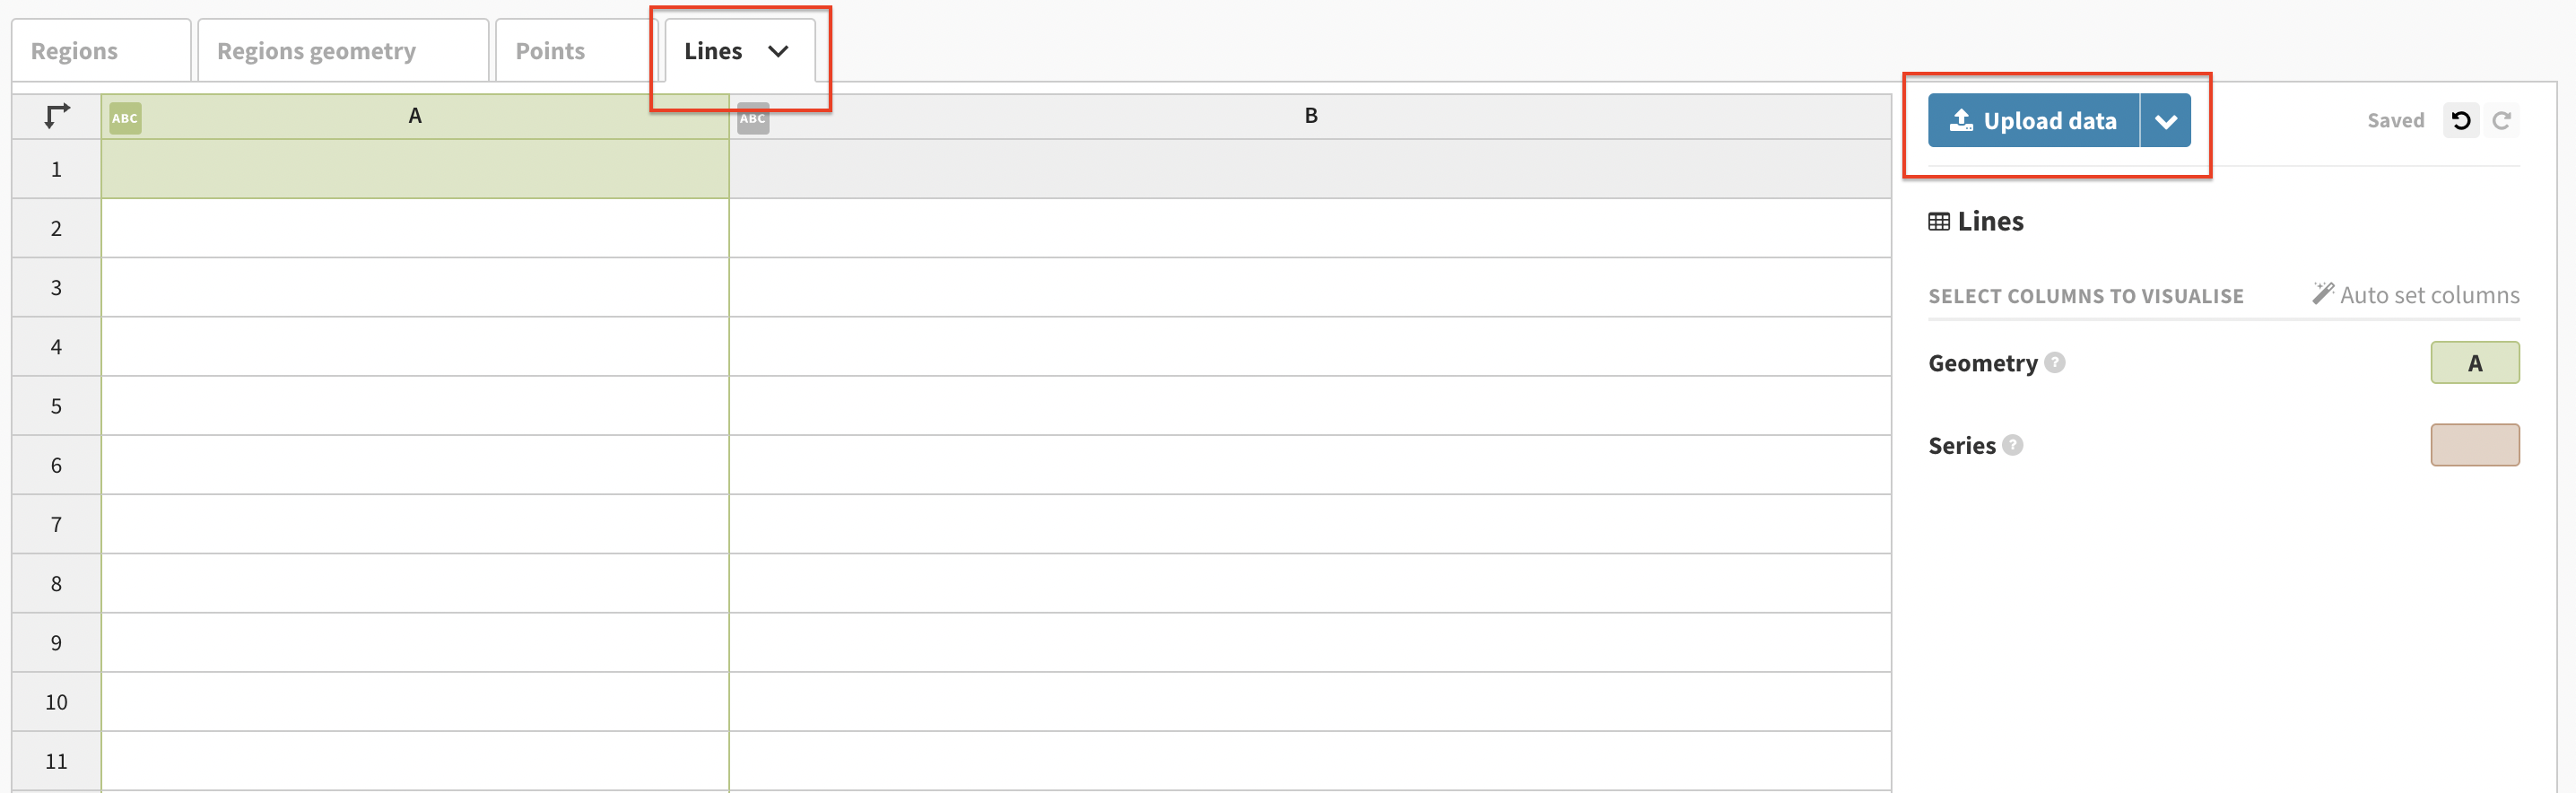Click cell A1 in the spreadsheet
Image resolution: width=2576 pixels, height=793 pixels.
tap(415, 169)
